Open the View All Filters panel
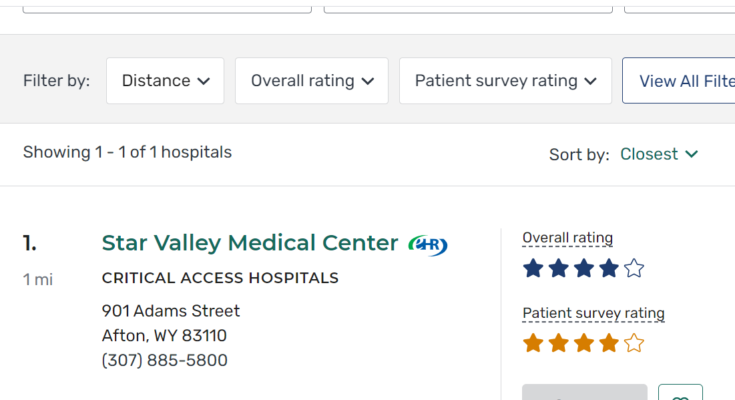 coord(685,81)
